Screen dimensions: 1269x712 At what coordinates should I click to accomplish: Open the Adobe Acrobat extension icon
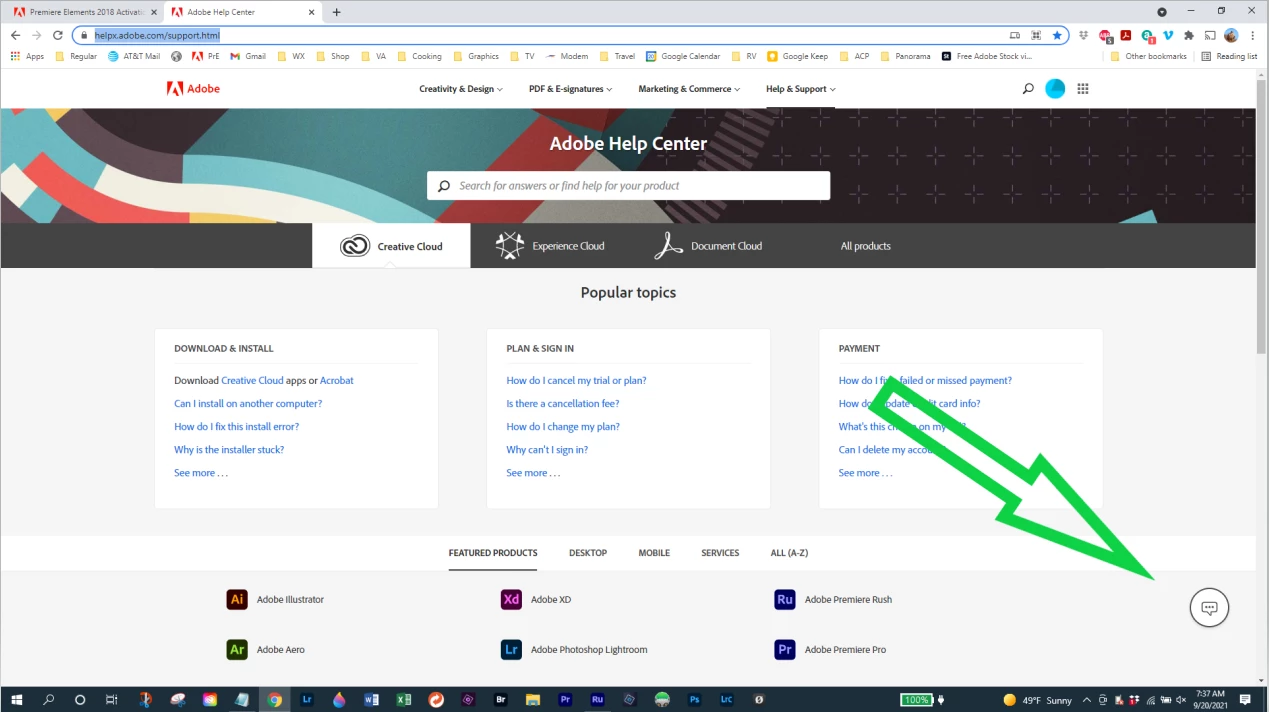(x=1125, y=35)
